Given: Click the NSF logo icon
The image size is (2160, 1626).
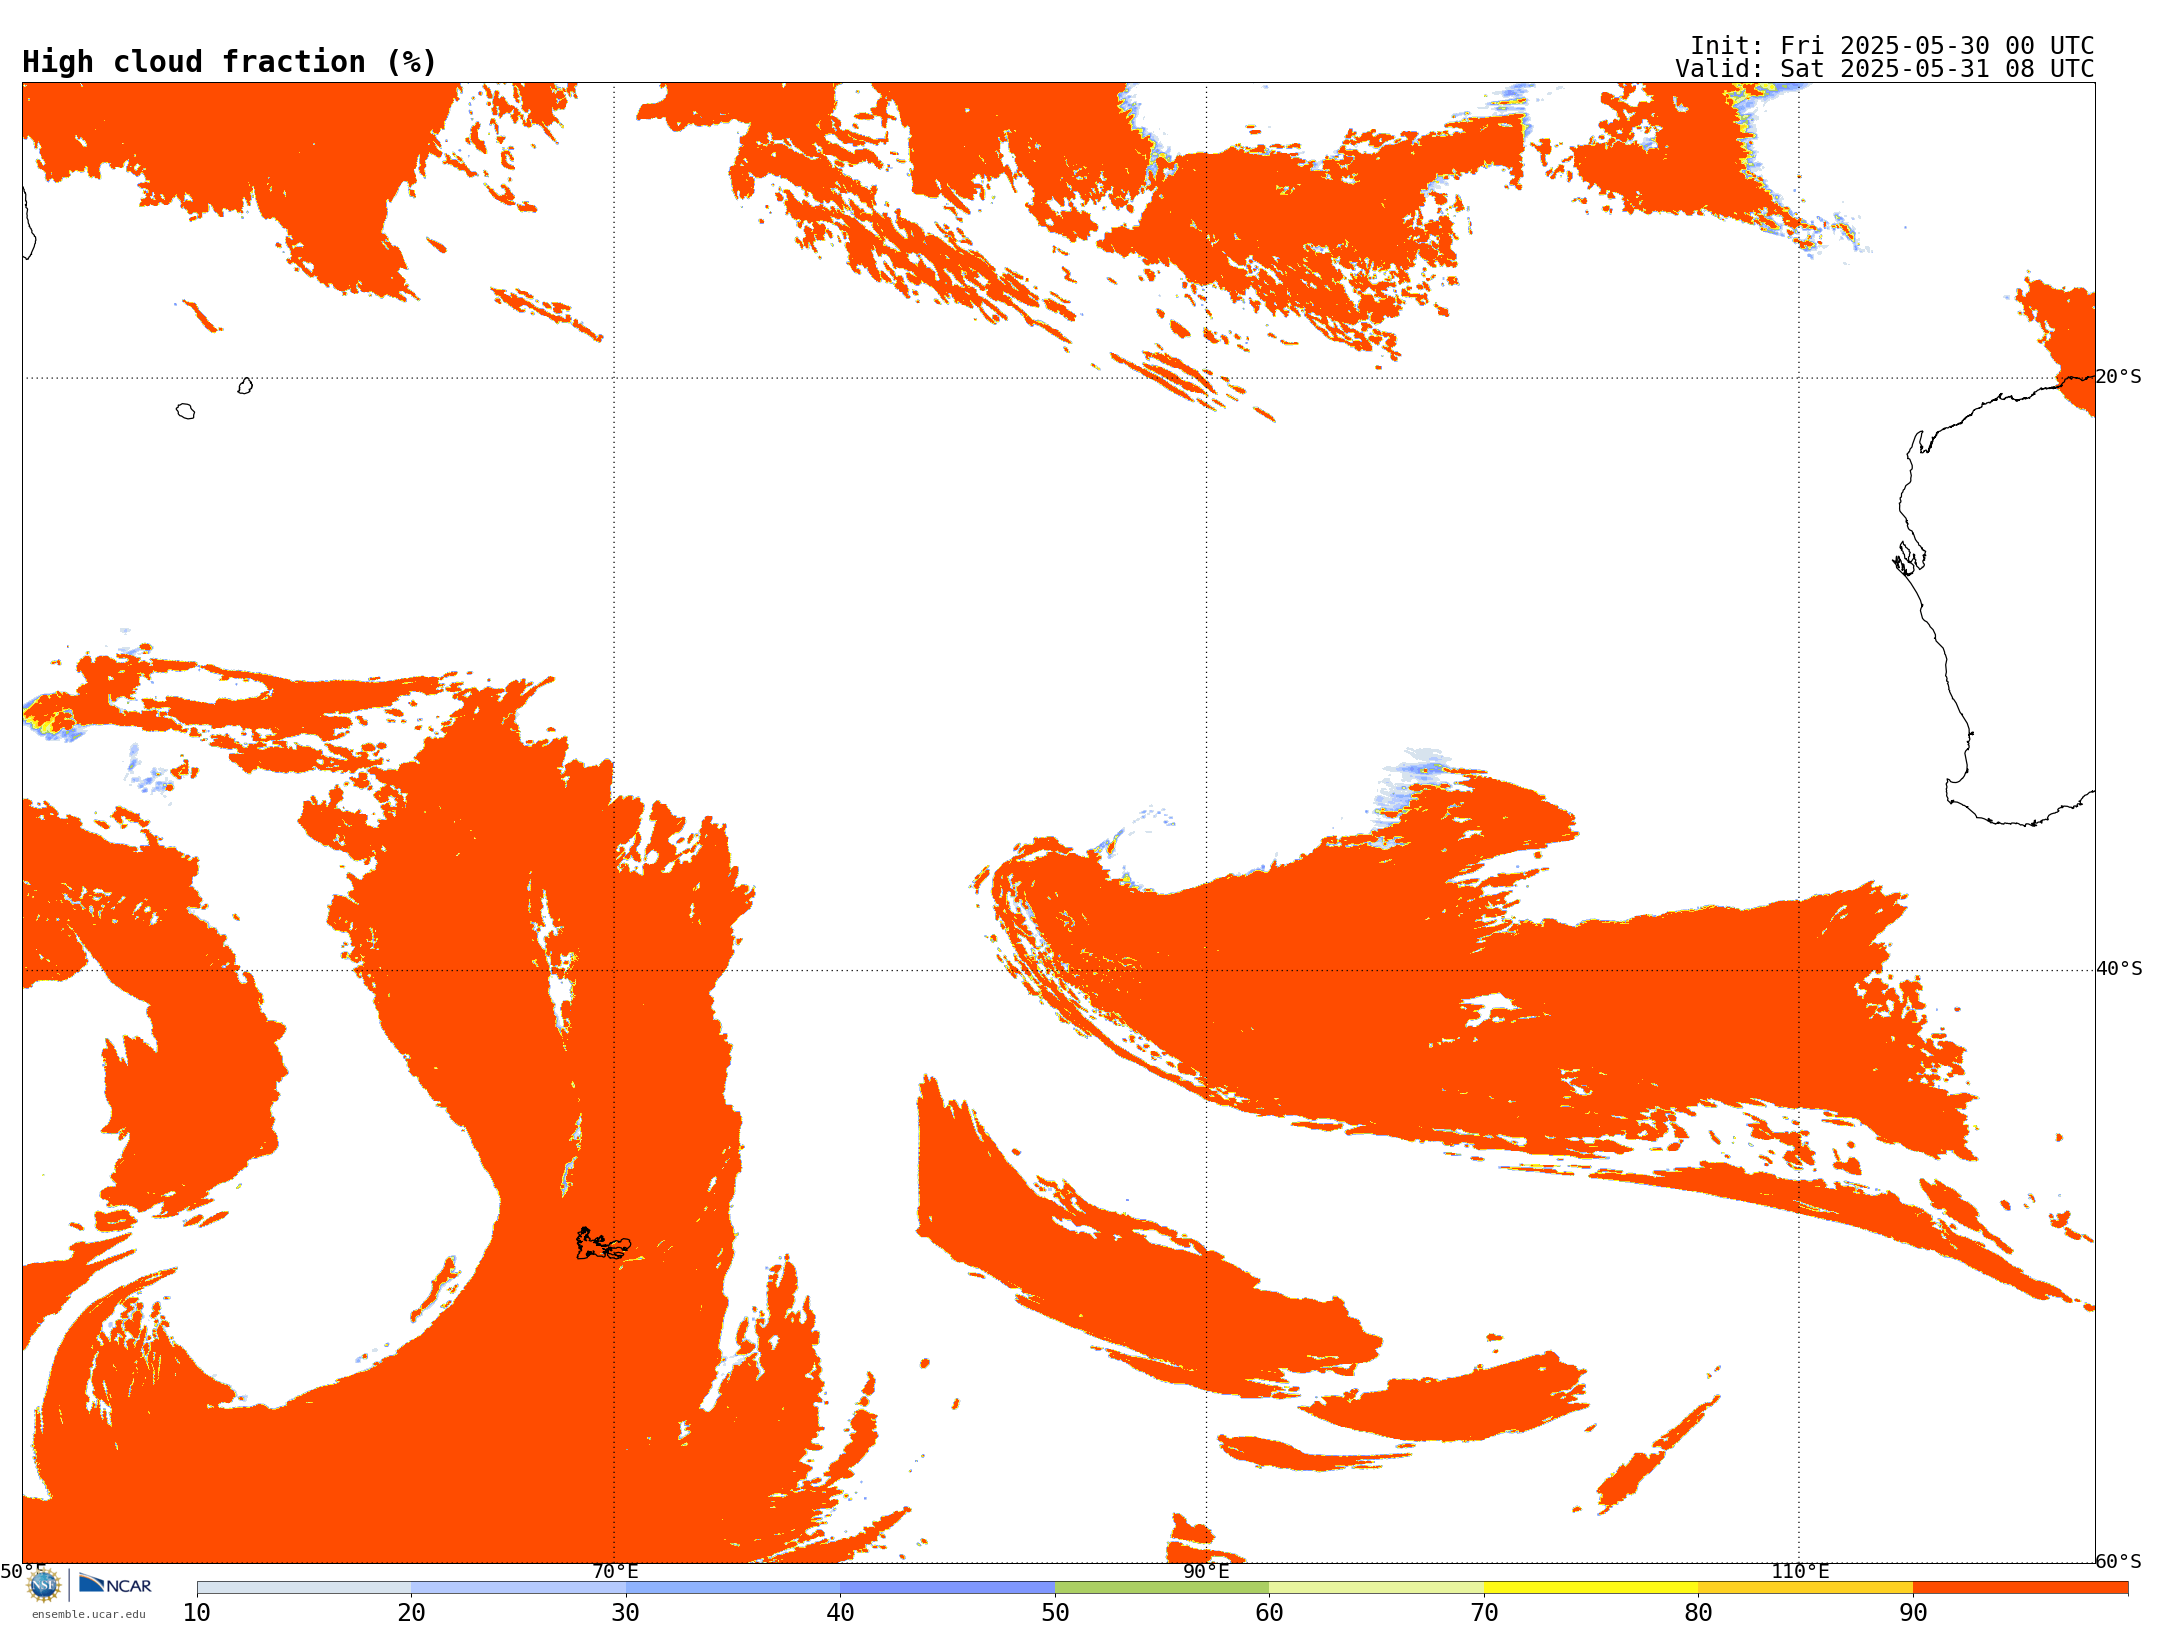Looking at the screenshot, I should pyautogui.click(x=44, y=1585).
